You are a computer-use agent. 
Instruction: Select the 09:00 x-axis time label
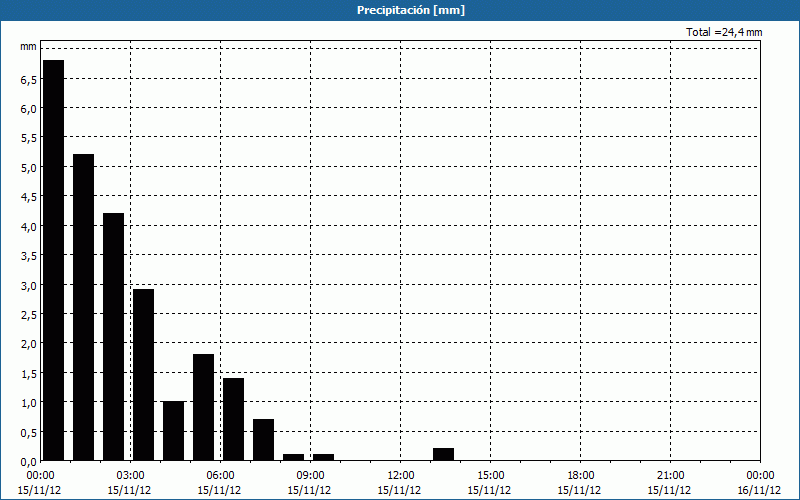coord(310,476)
